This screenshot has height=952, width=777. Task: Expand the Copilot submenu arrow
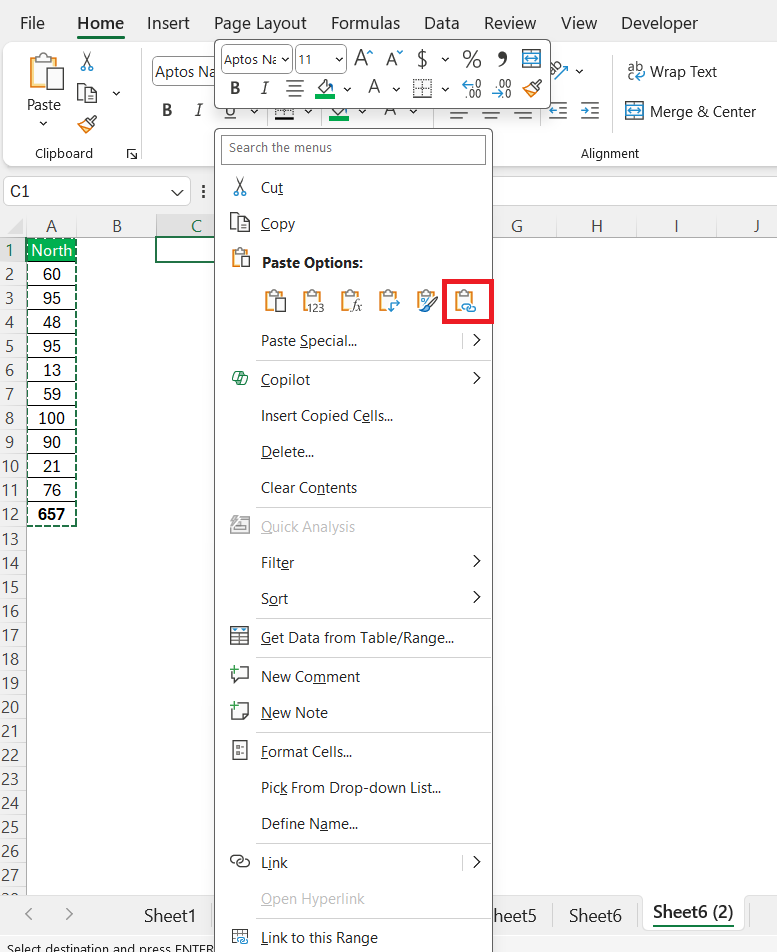click(x=477, y=379)
